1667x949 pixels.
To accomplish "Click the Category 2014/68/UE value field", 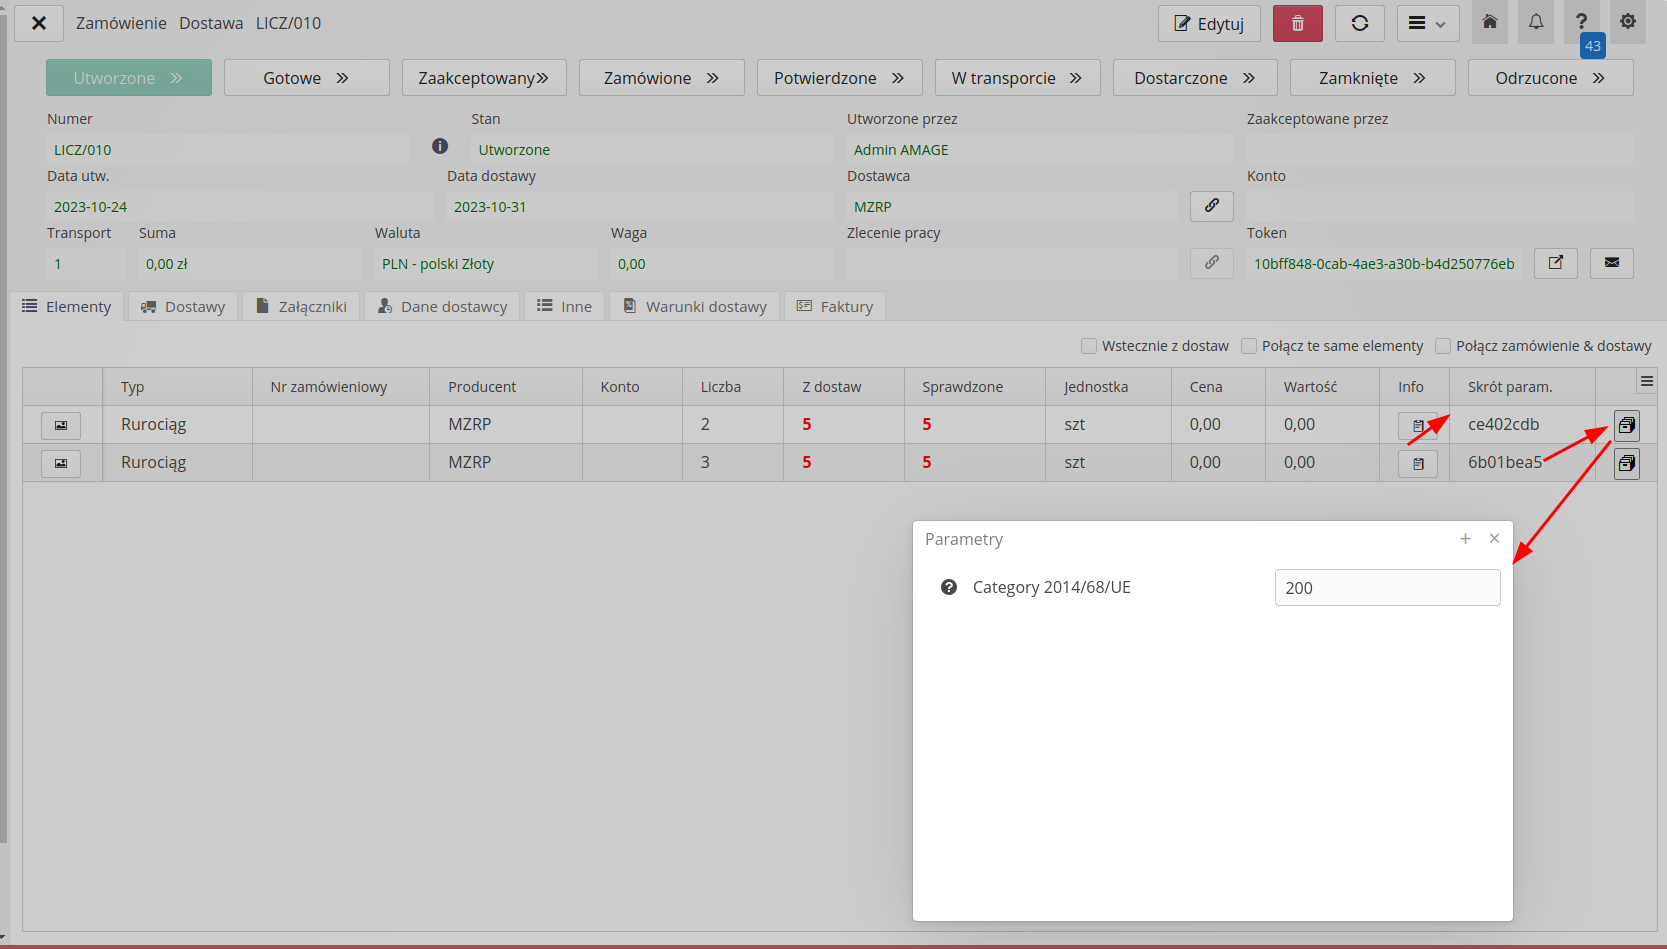I will pyautogui.click(x=1386, y=588).
